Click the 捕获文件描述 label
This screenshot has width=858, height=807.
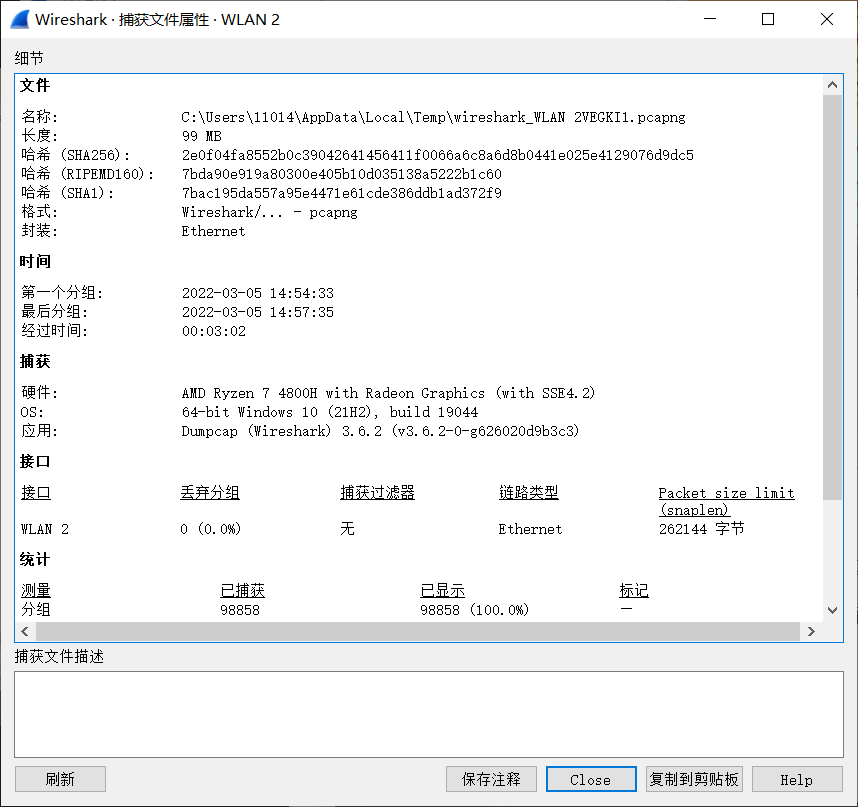pyautogui.click(x=59, y=657)
